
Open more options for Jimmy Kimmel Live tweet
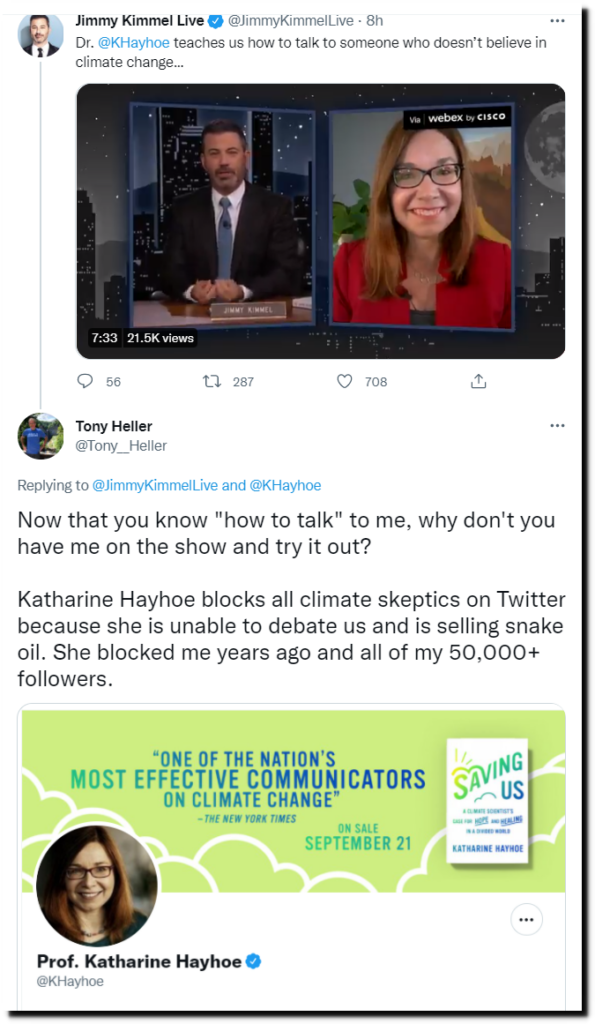click(557, 21)
